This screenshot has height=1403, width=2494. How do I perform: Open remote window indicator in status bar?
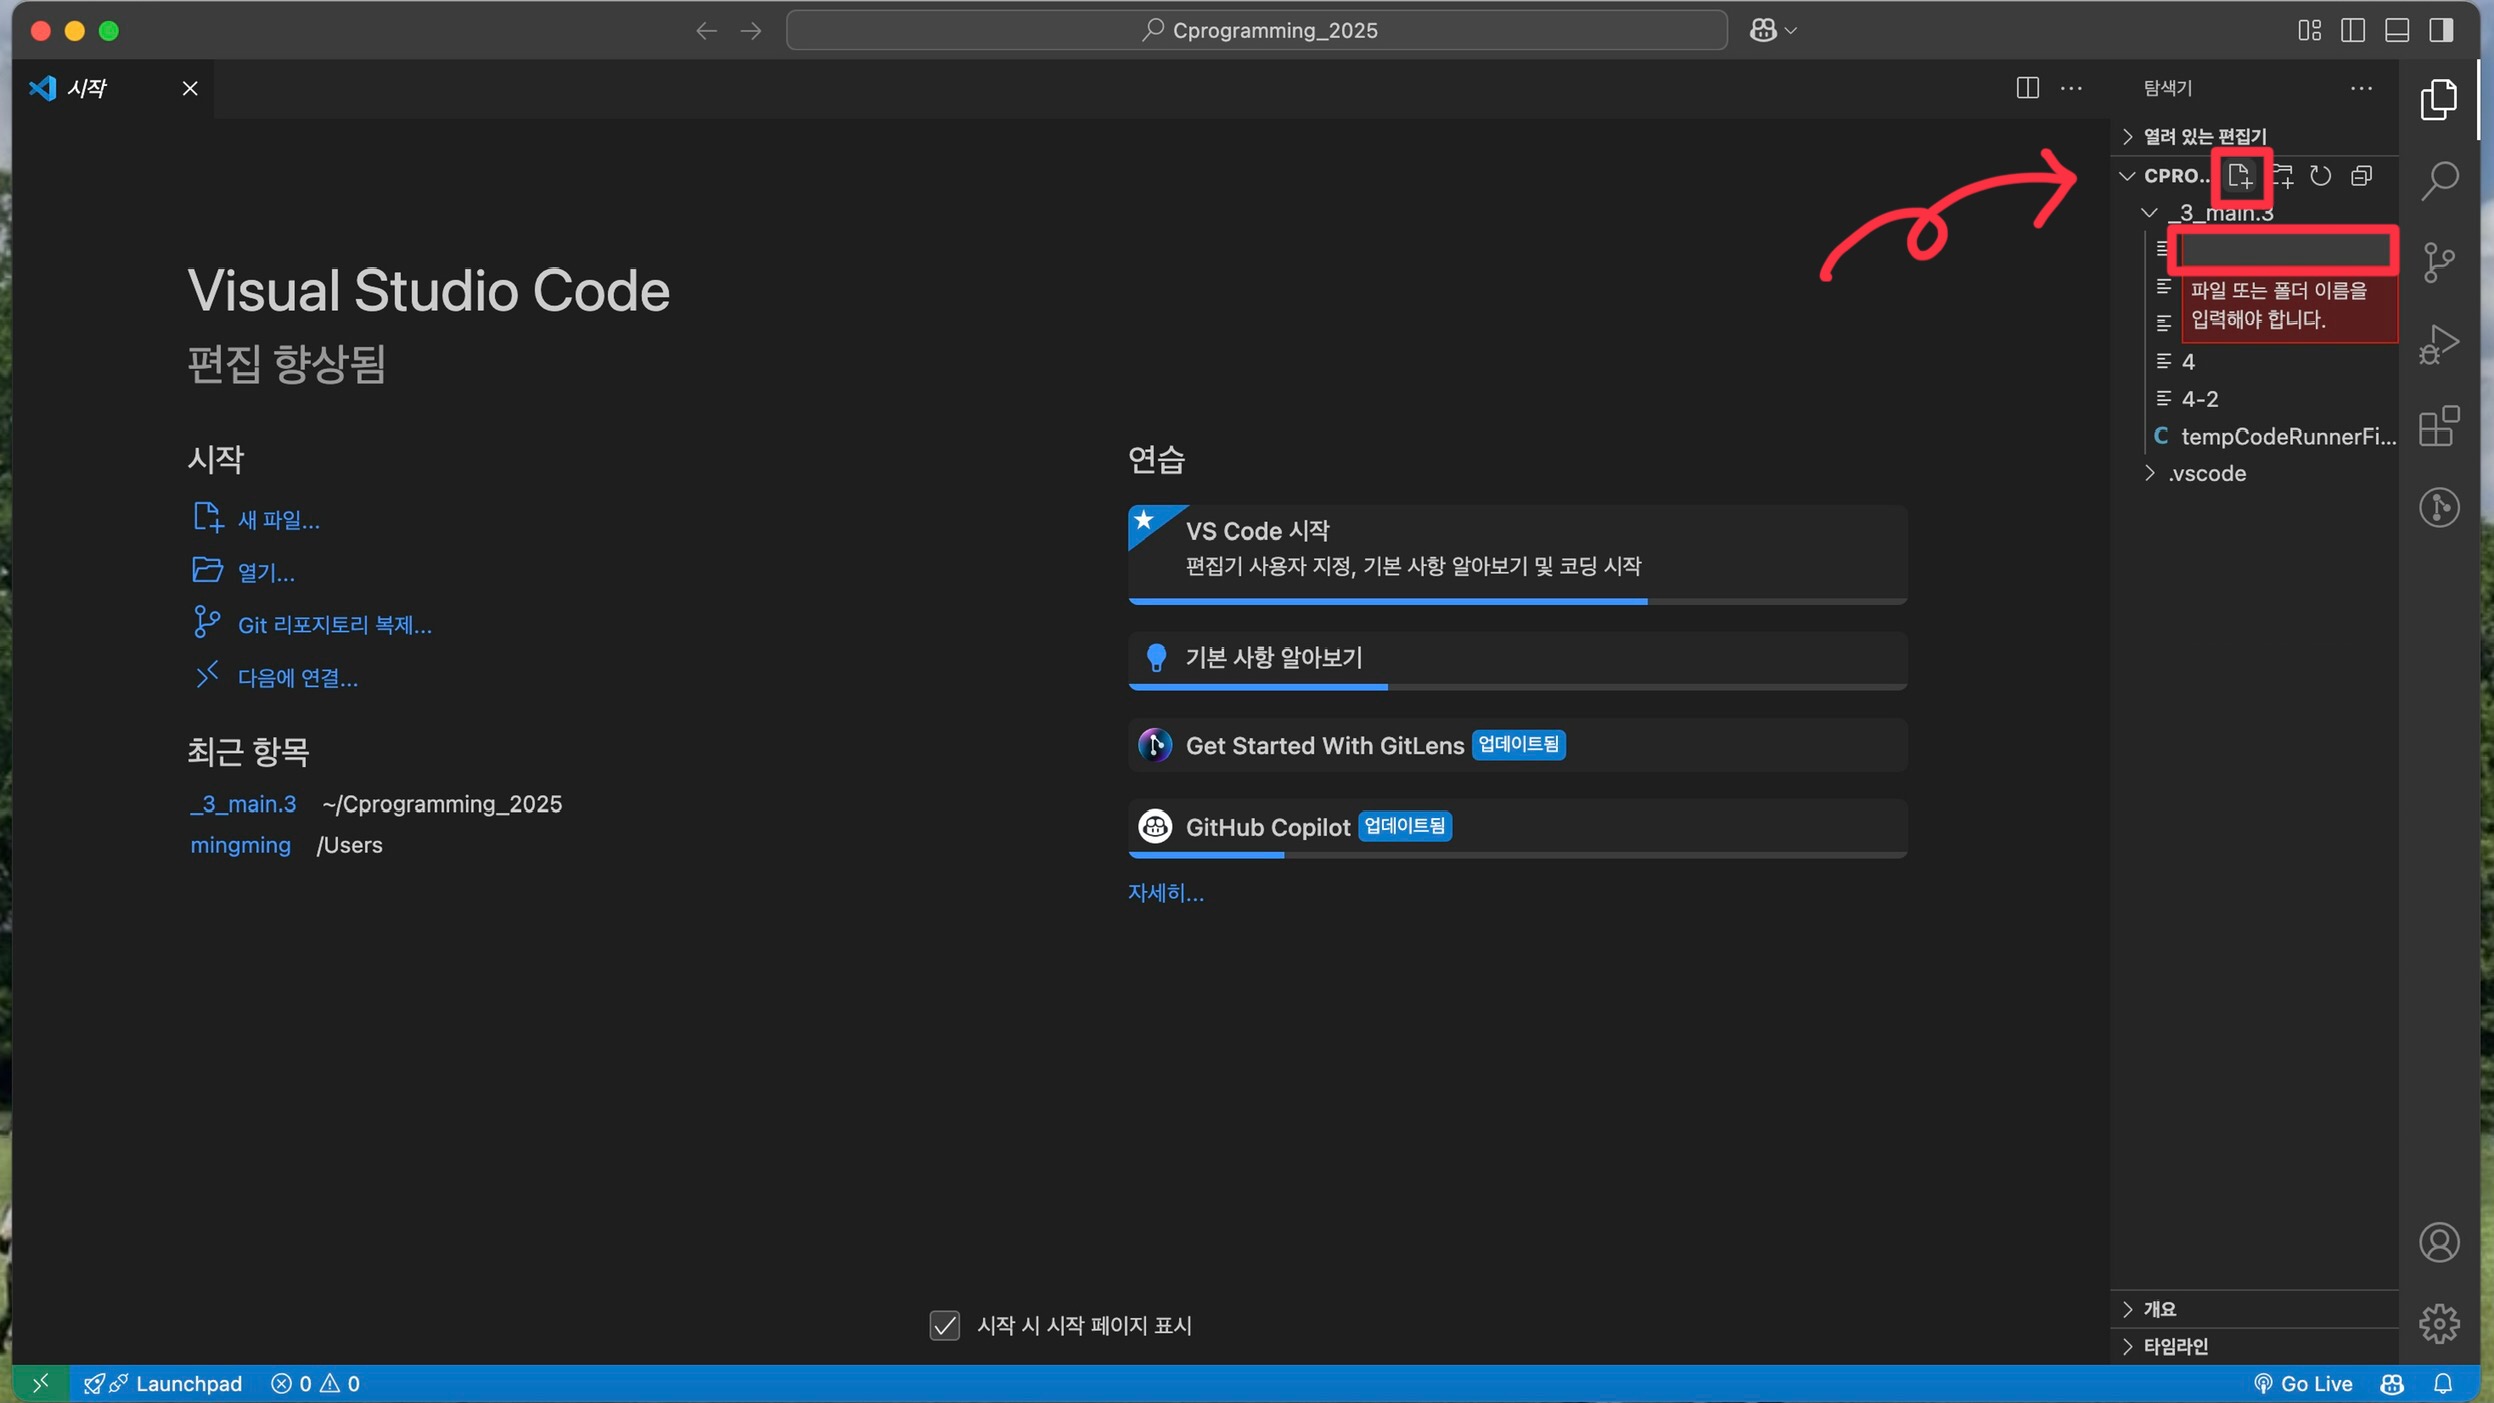40,1383
